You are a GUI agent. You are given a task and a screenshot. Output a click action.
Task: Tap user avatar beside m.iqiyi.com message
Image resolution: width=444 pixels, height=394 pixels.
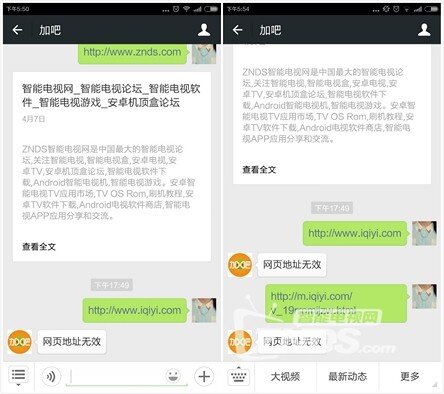tap(424, 296)
